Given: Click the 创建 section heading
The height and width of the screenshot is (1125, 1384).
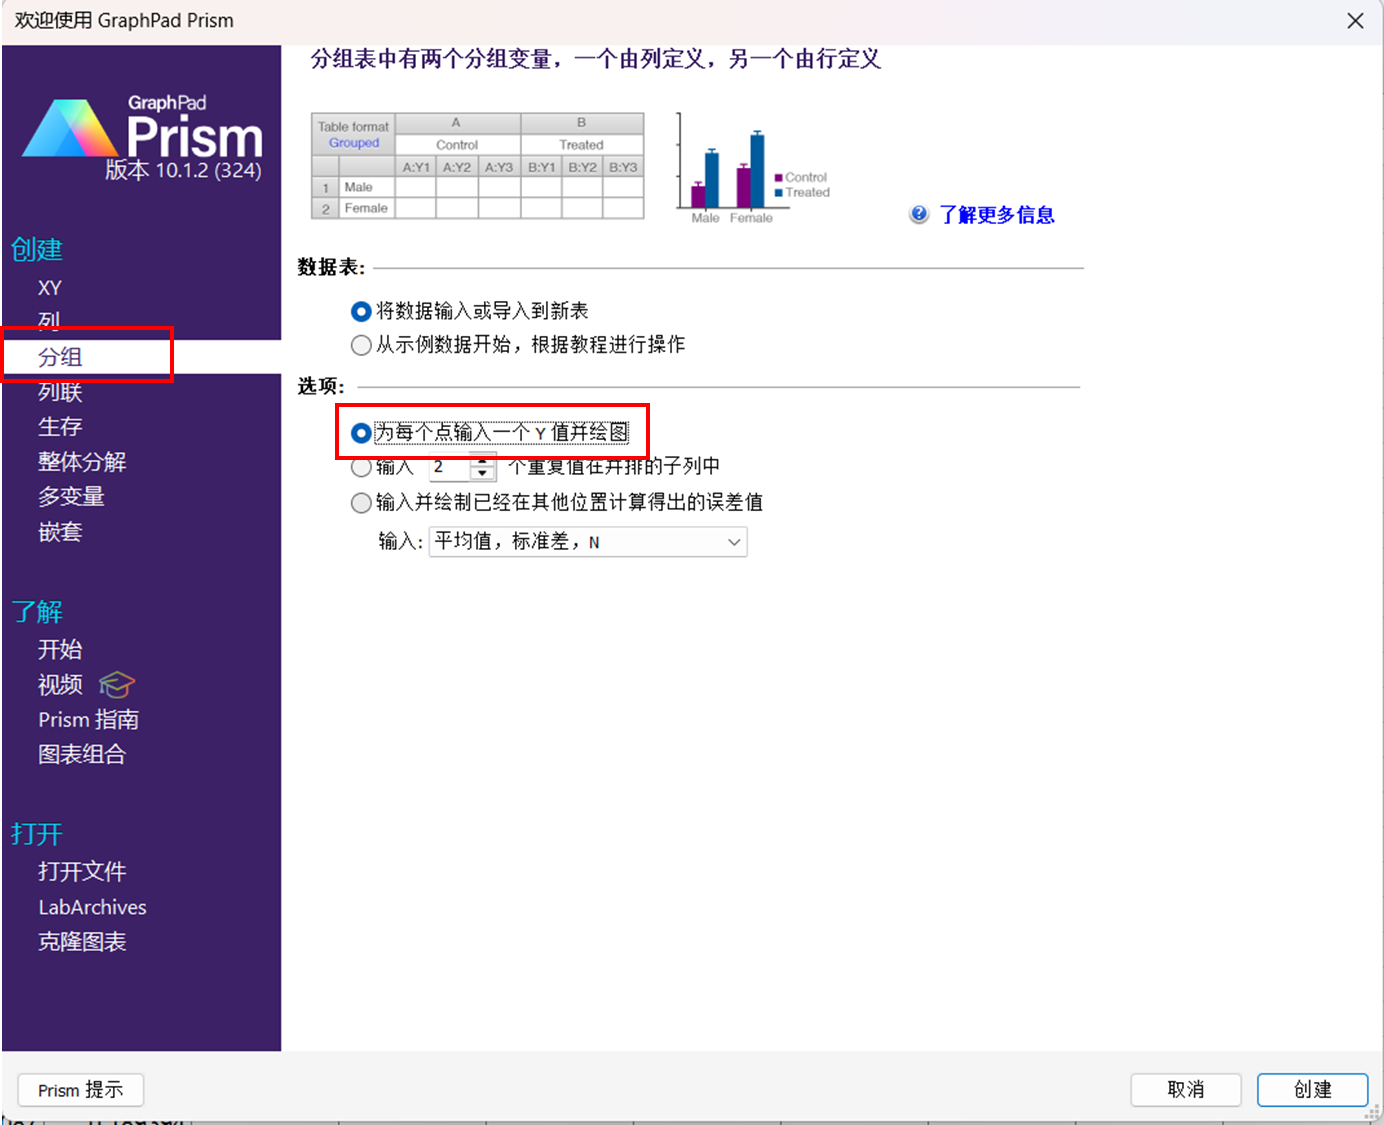Looking at the screenshot, I should coord(37,249).
